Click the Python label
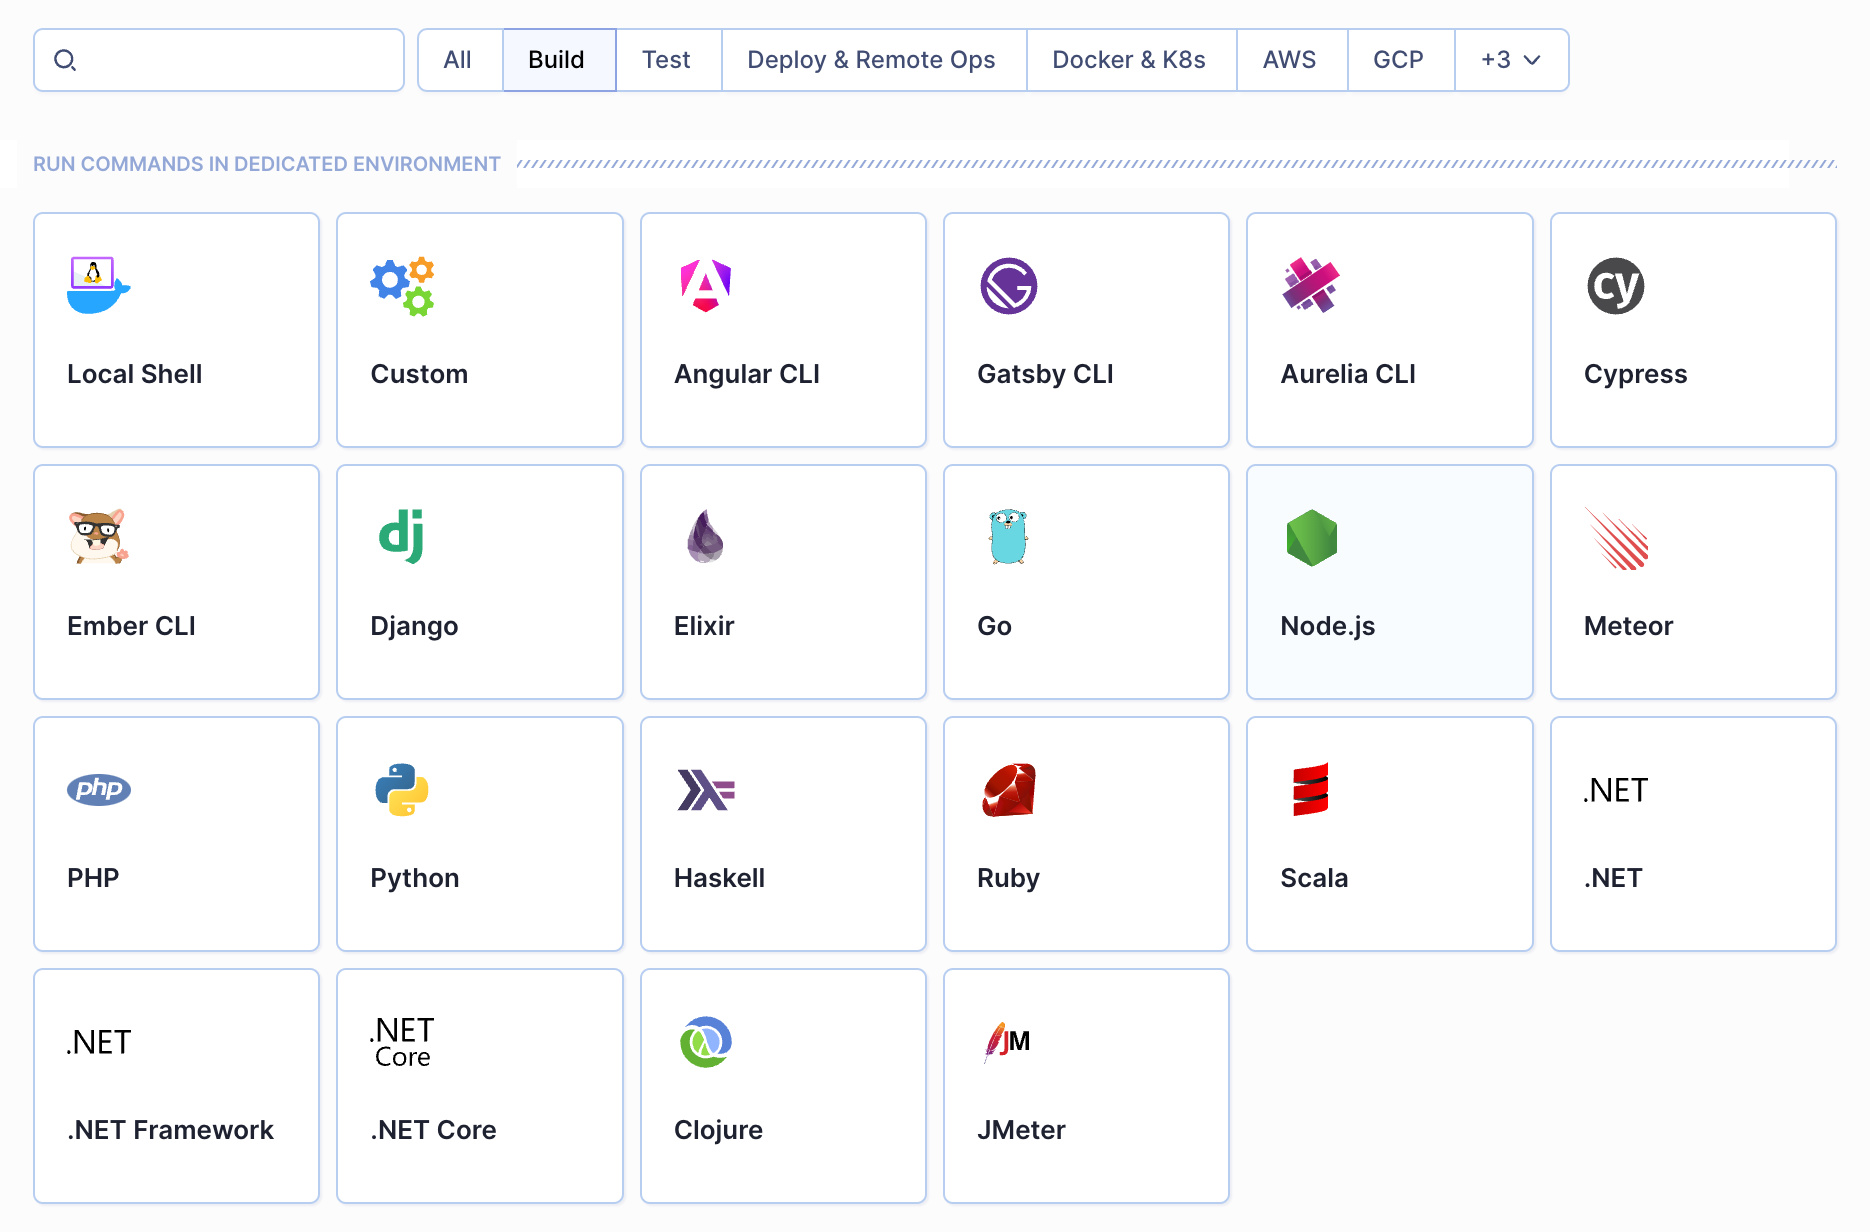1870x1232 pixels. pos(415,878)
